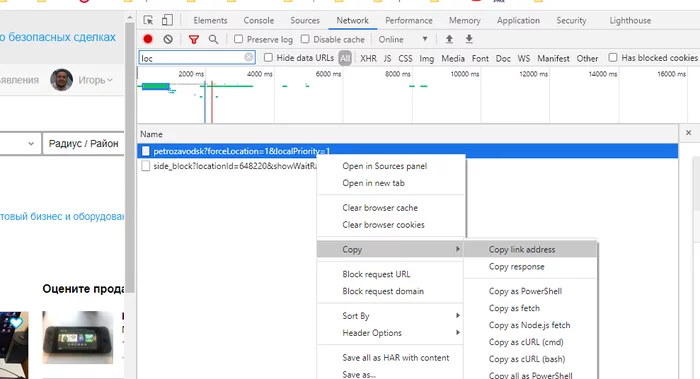
Task: Export HAR with the download arrow icon
Action: 469,39
